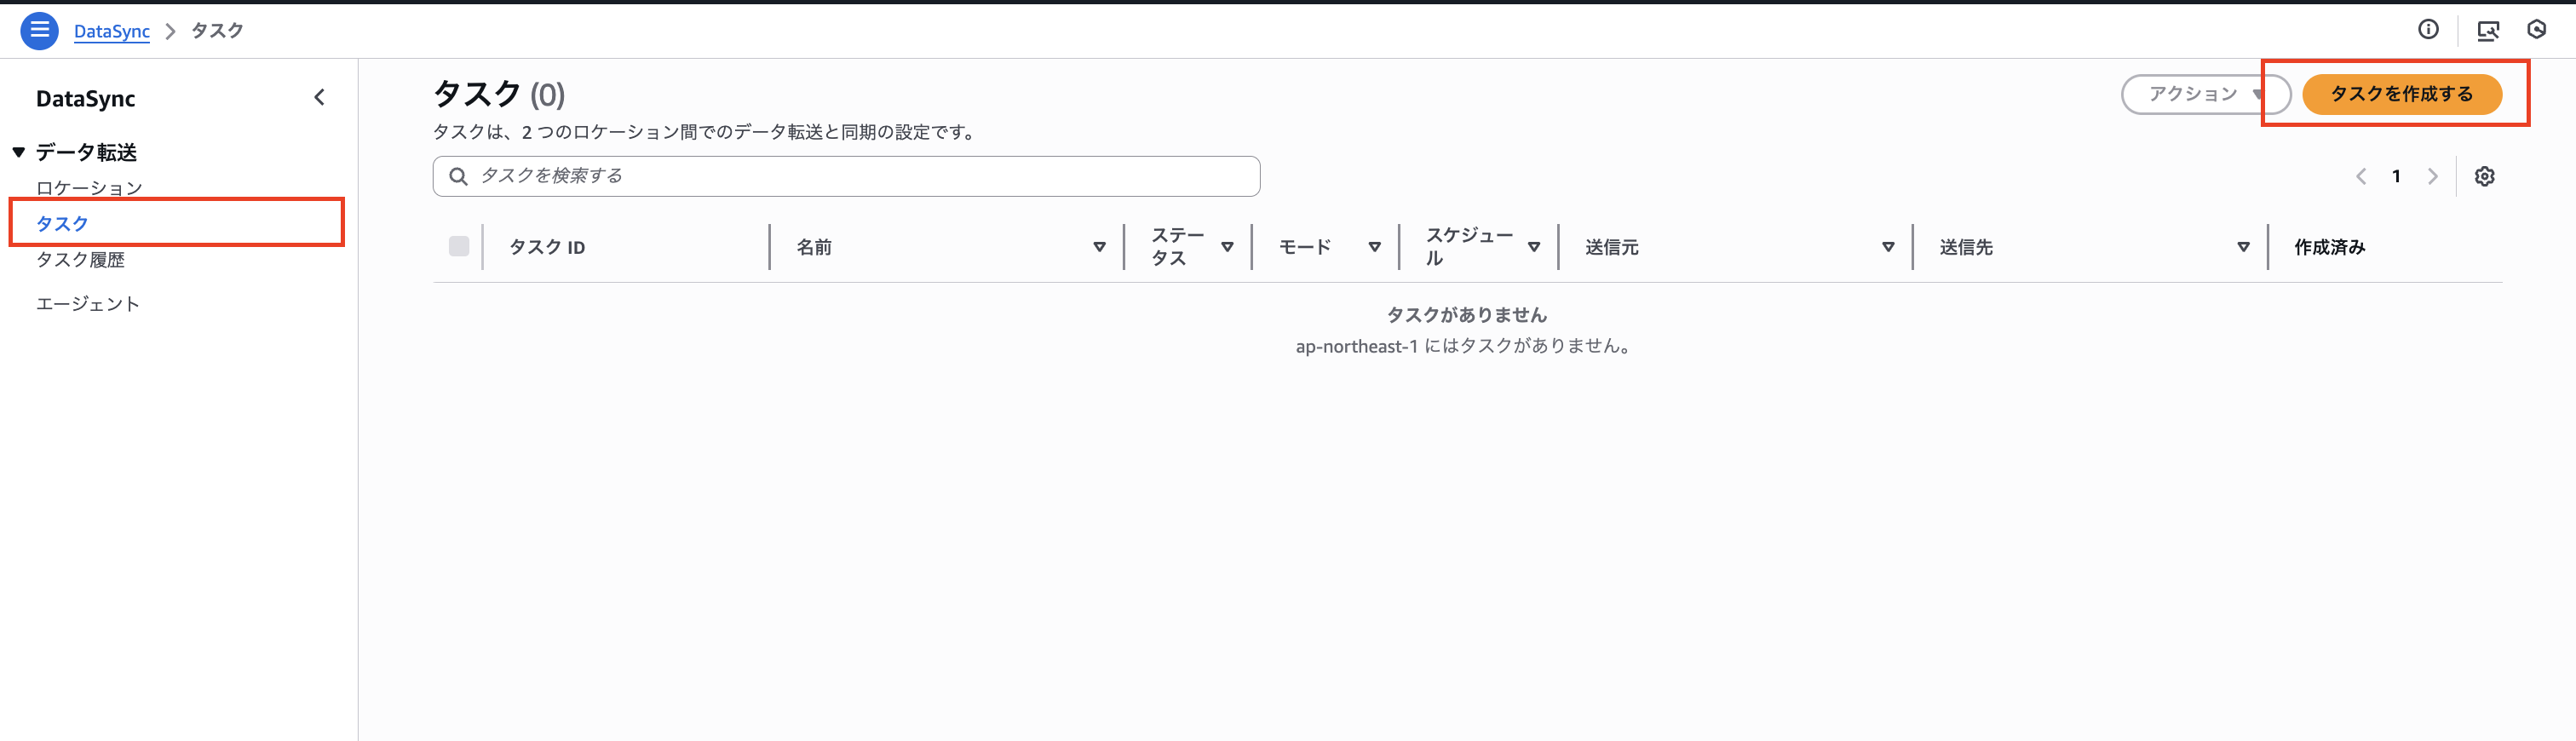
Task: Collapse the DataSync sidebar panel
Action: tap(319, 97)
